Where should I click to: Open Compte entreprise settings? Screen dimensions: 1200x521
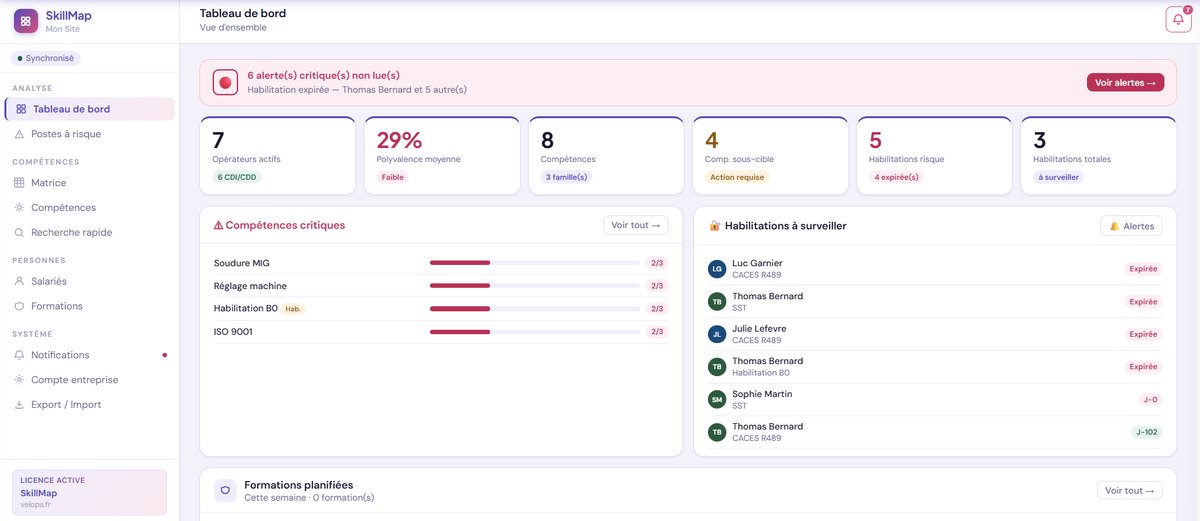click(x=90, y=380)
